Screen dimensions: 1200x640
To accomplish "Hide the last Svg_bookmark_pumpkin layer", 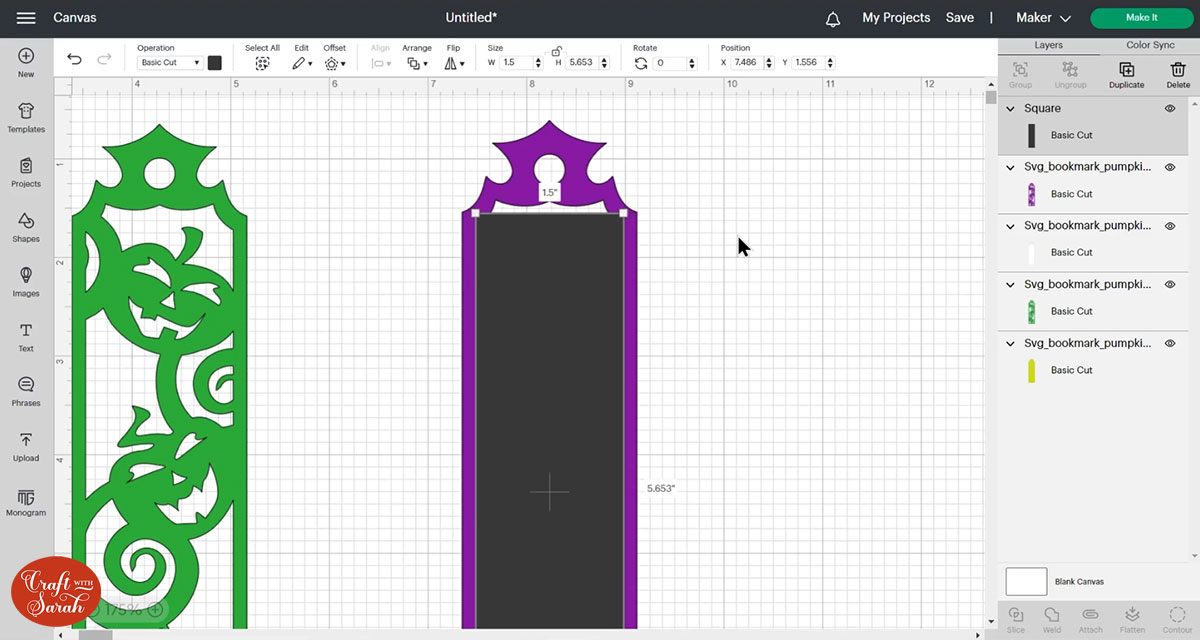I will tap(1170, 343).
